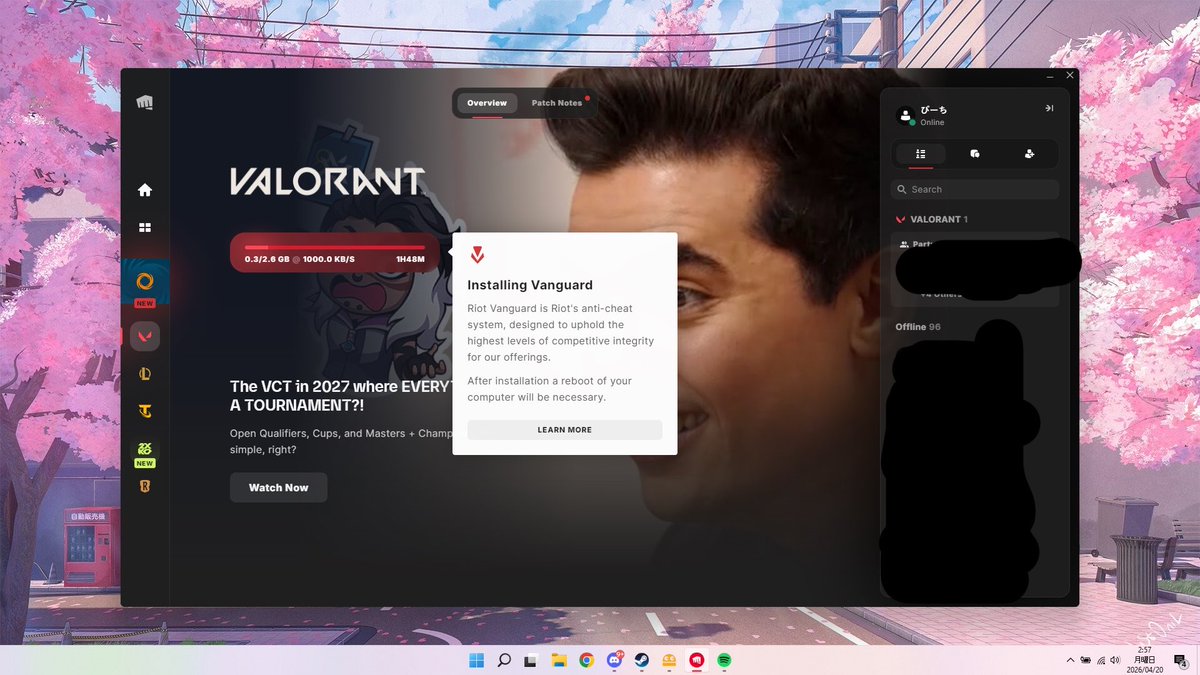Image resolution: width=1200 pixels, height=675 pixels.
Task: Click the Vanguard red shield icon in popup
Action: [x=478, y=255]
